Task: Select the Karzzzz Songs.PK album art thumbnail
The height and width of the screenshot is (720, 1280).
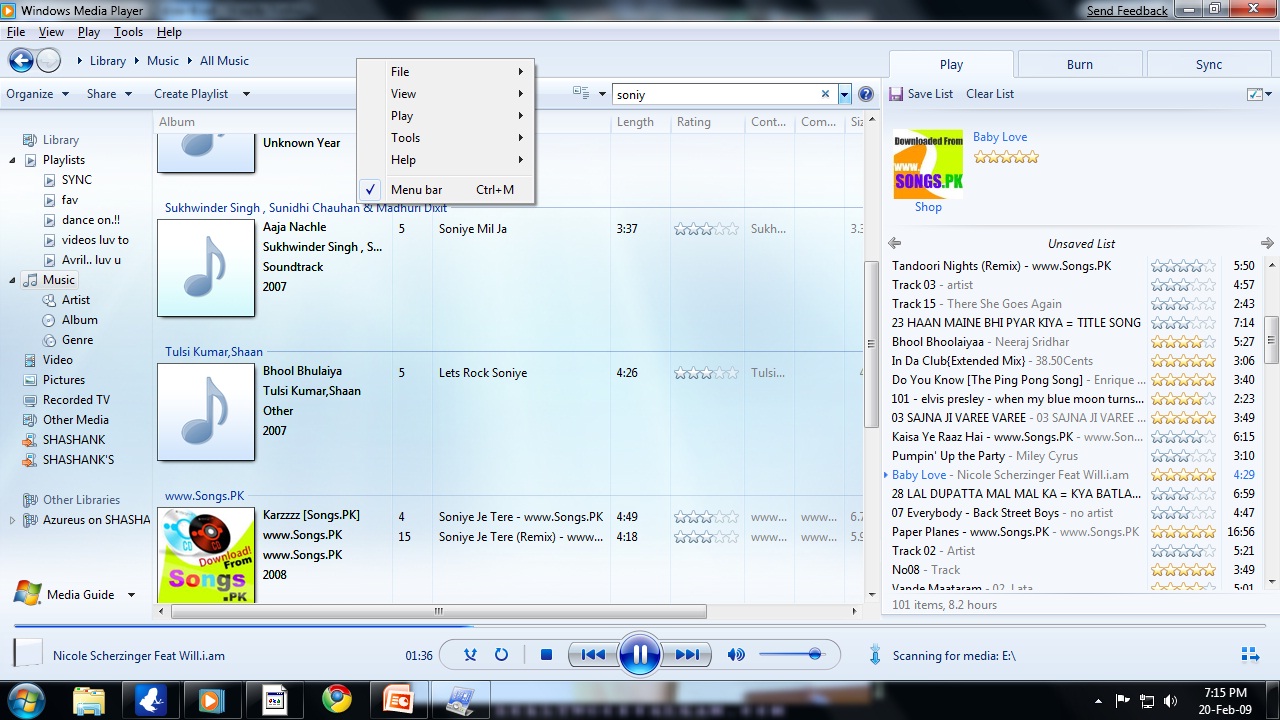Action: click(206, 555)
